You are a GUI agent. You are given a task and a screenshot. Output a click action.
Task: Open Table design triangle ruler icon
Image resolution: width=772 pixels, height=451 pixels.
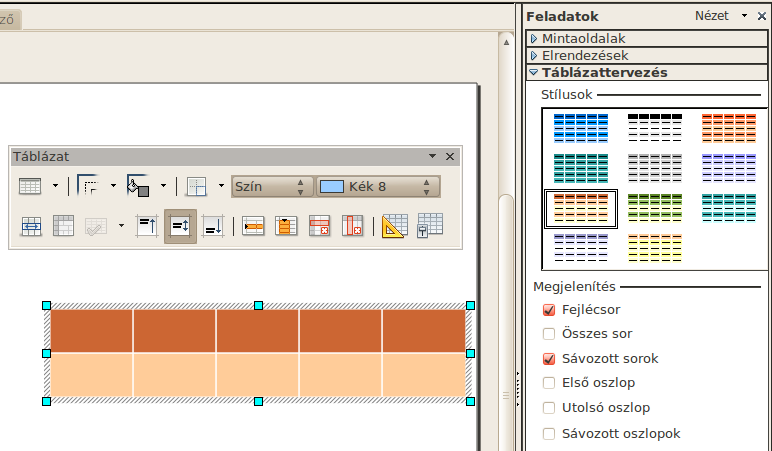tap(395, 226)
